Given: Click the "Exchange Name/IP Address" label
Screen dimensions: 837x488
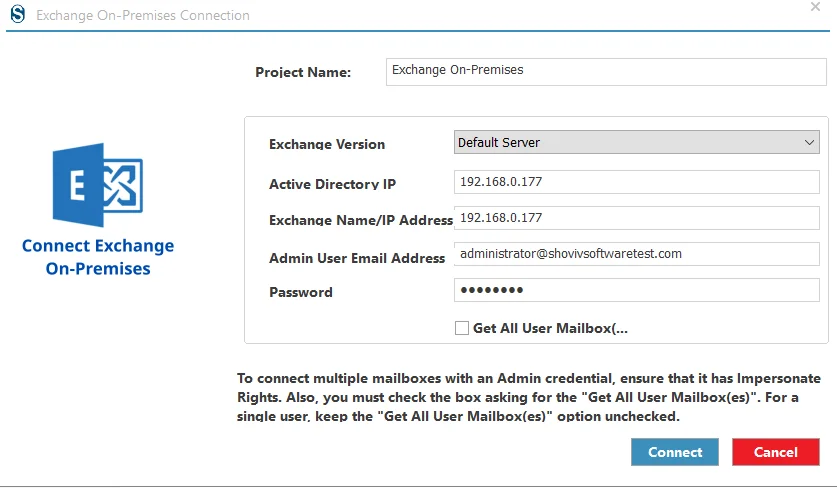Looking at the screenshot, I should click(361, 220).
